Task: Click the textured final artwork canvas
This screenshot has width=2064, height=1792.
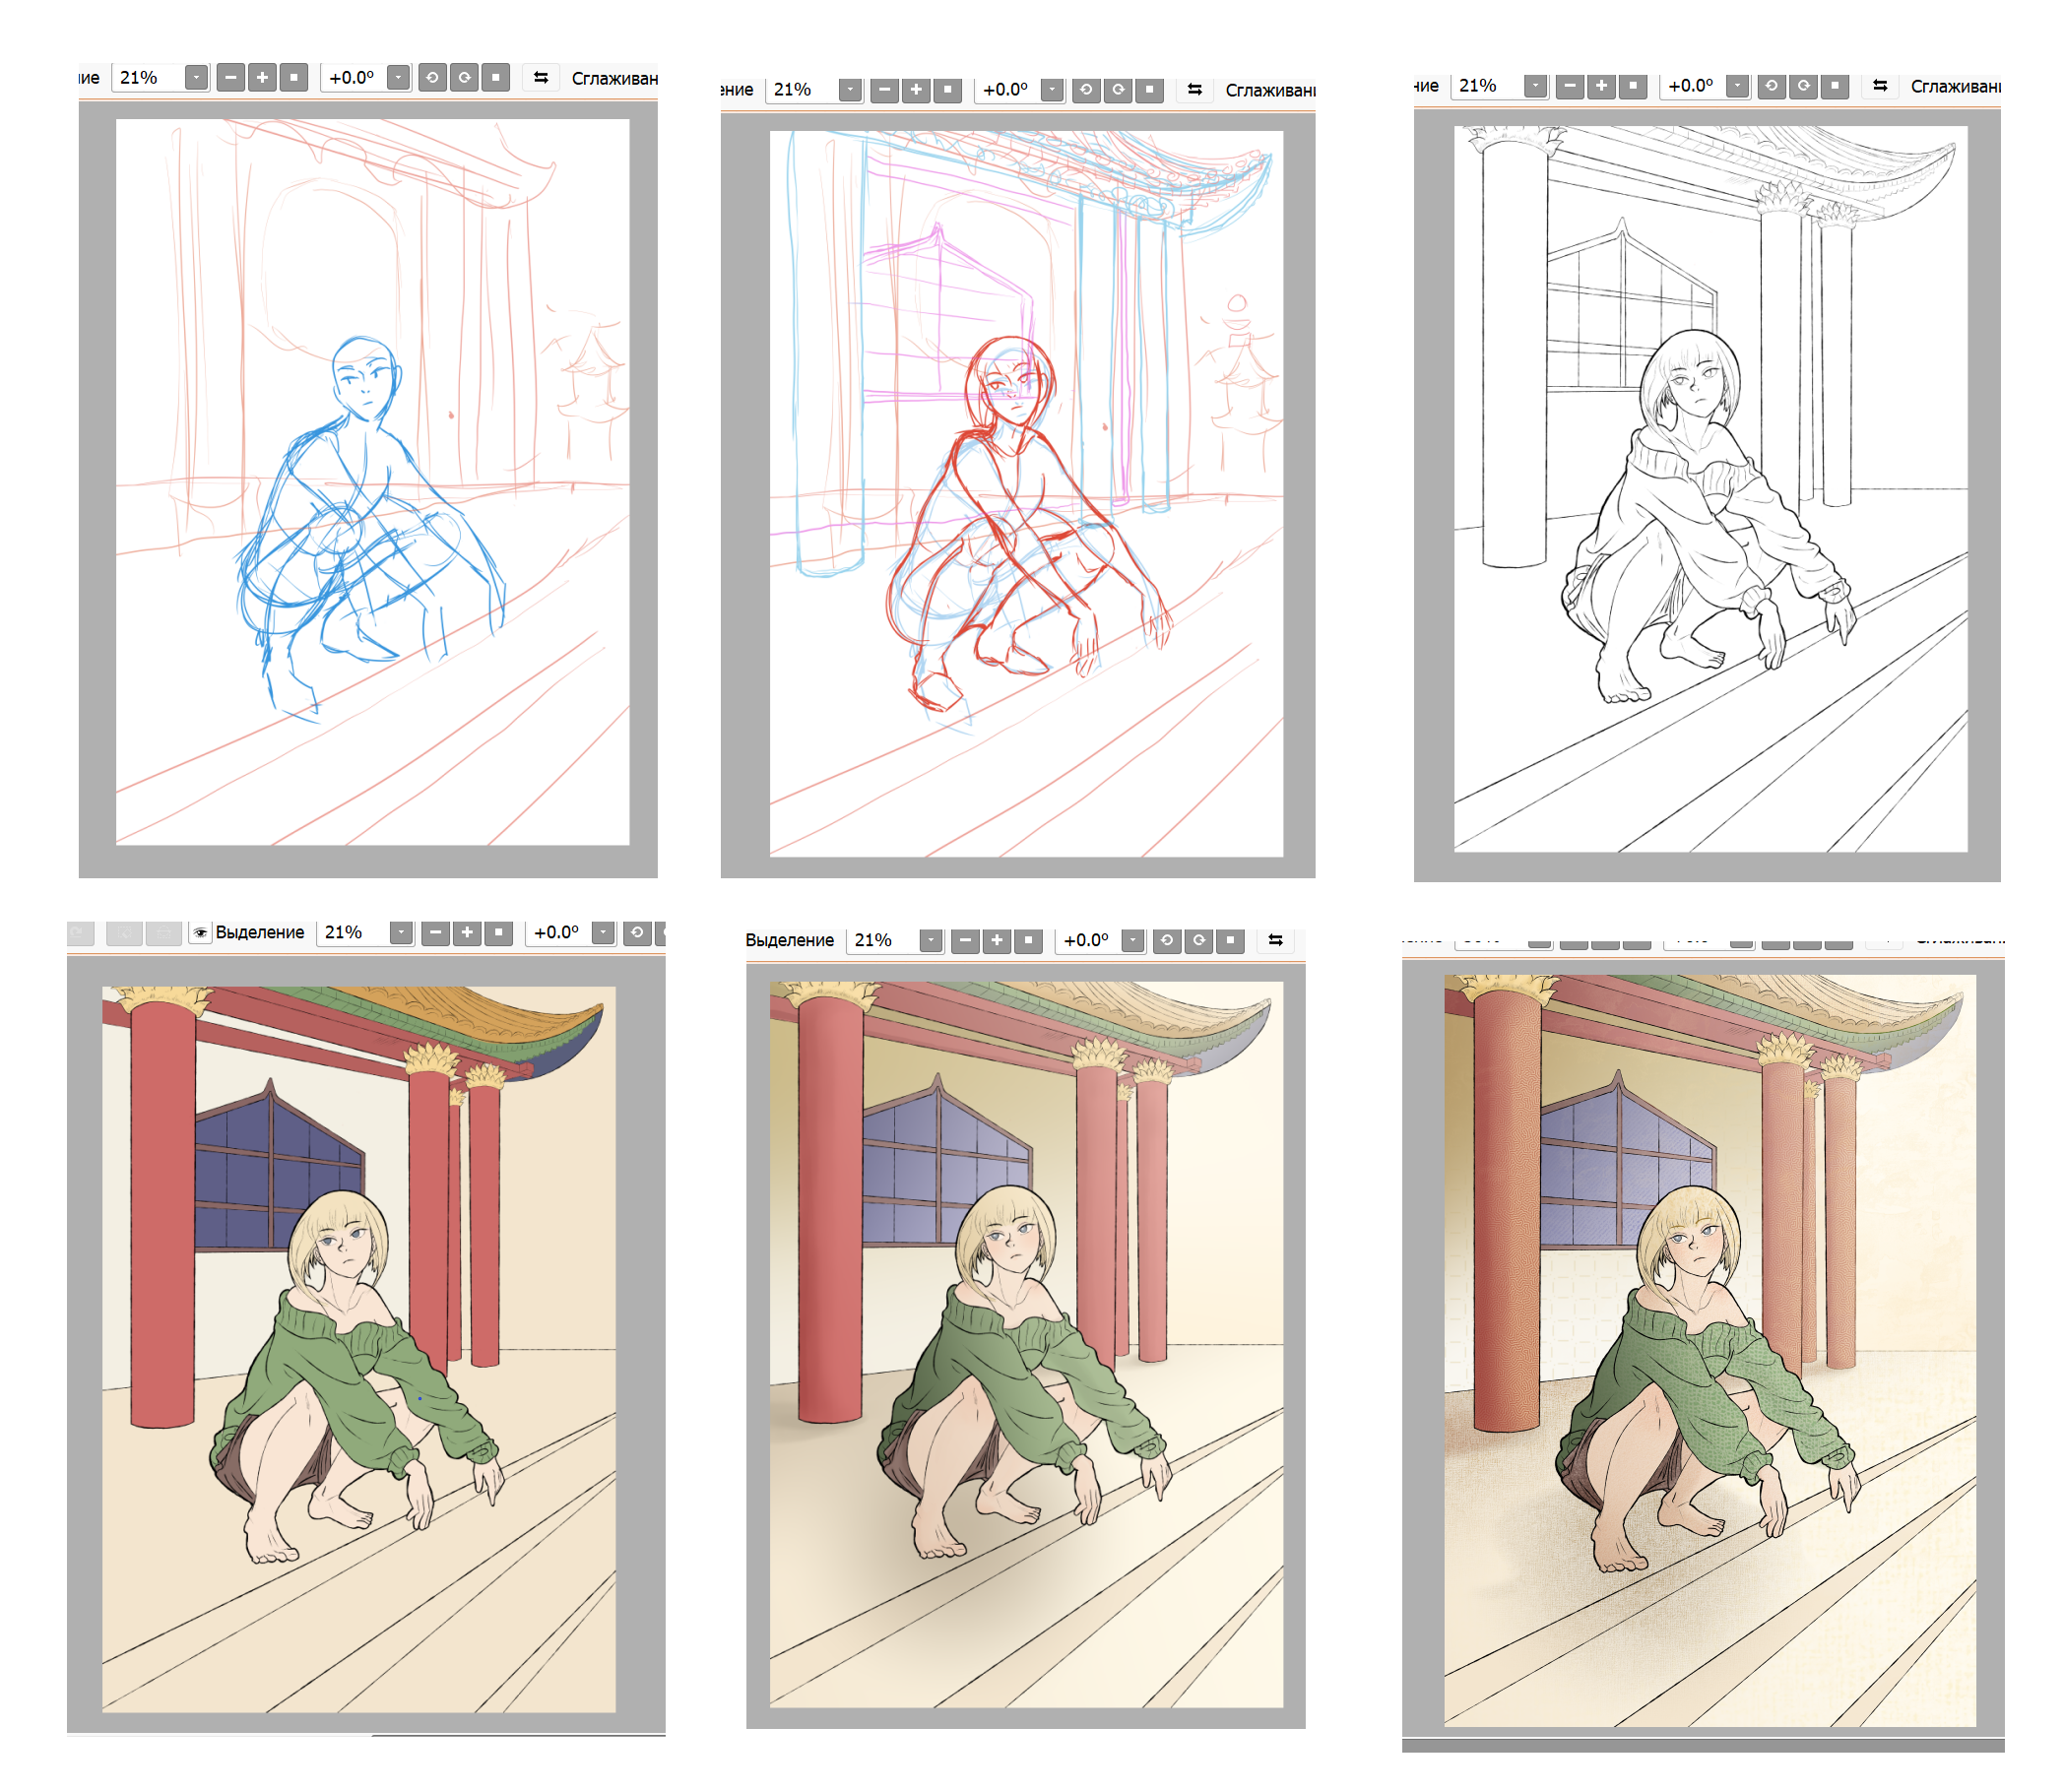Action: click(x=1709, y=1350)
